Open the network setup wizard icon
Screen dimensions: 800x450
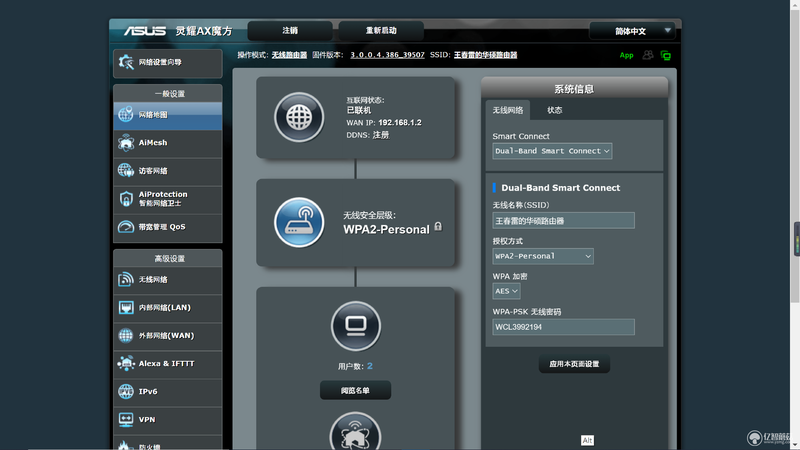(x=126, y=62)
